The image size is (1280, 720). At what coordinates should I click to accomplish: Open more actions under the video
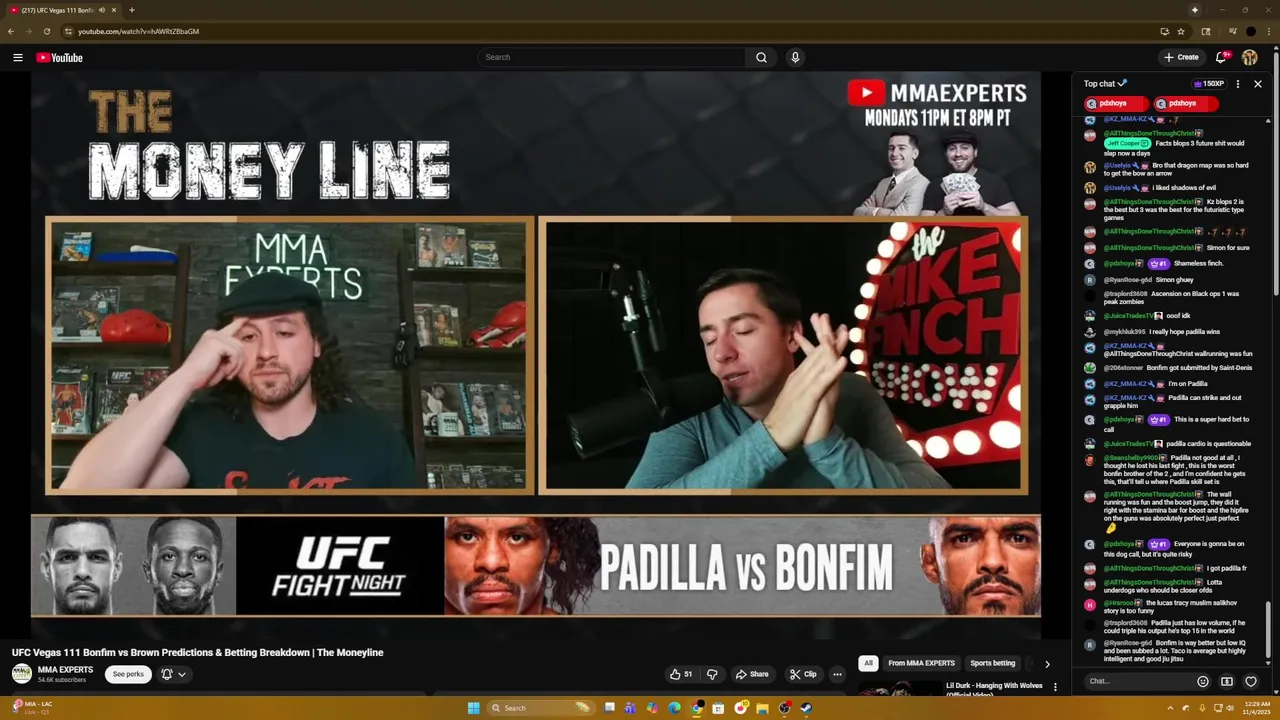pyautogui.click(x=837, y=674)
